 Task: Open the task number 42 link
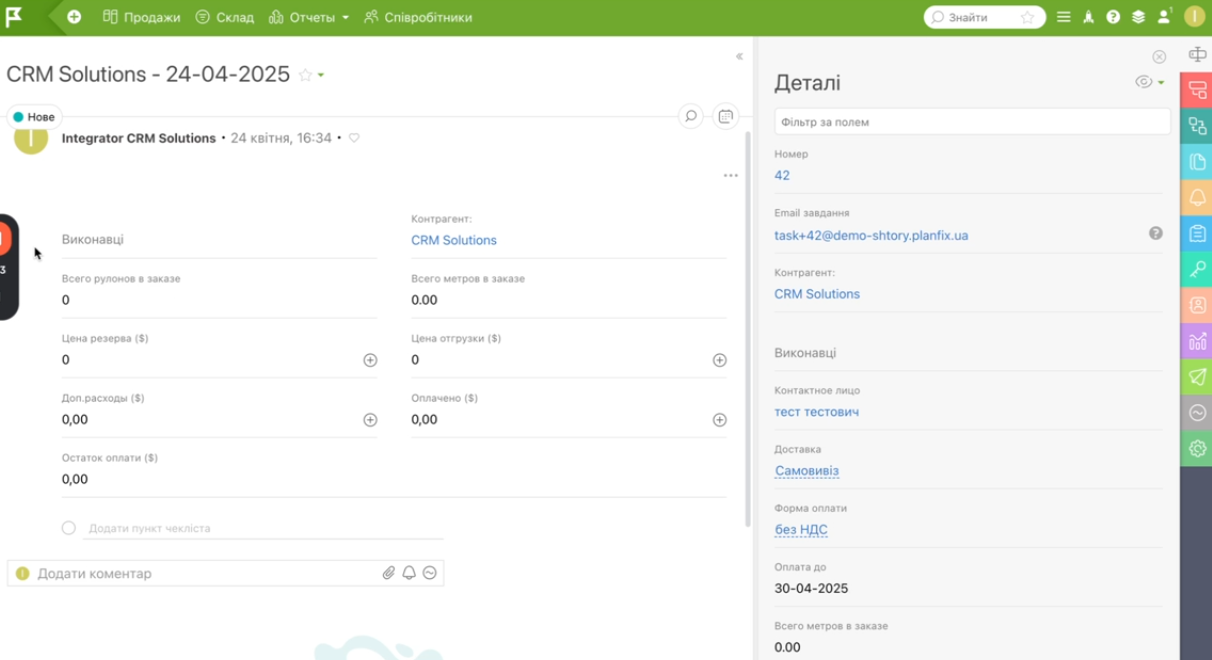(782, 175)
